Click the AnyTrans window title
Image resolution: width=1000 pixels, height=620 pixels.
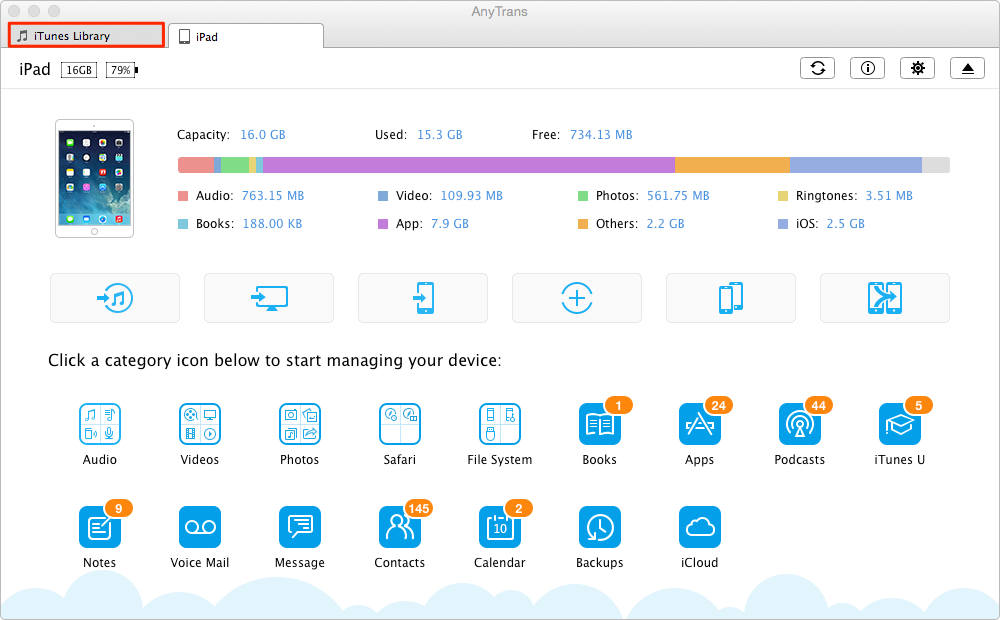point(499,11)
